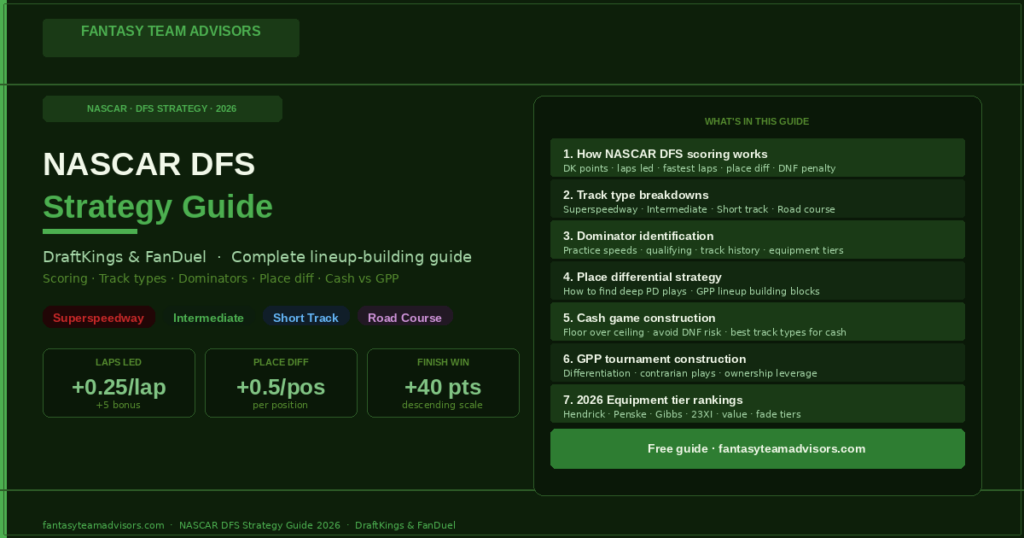Click the Free guide fantasyteamadvisors.com button
The height and width of the screenshot is (538, 1024).
point(758,449)
